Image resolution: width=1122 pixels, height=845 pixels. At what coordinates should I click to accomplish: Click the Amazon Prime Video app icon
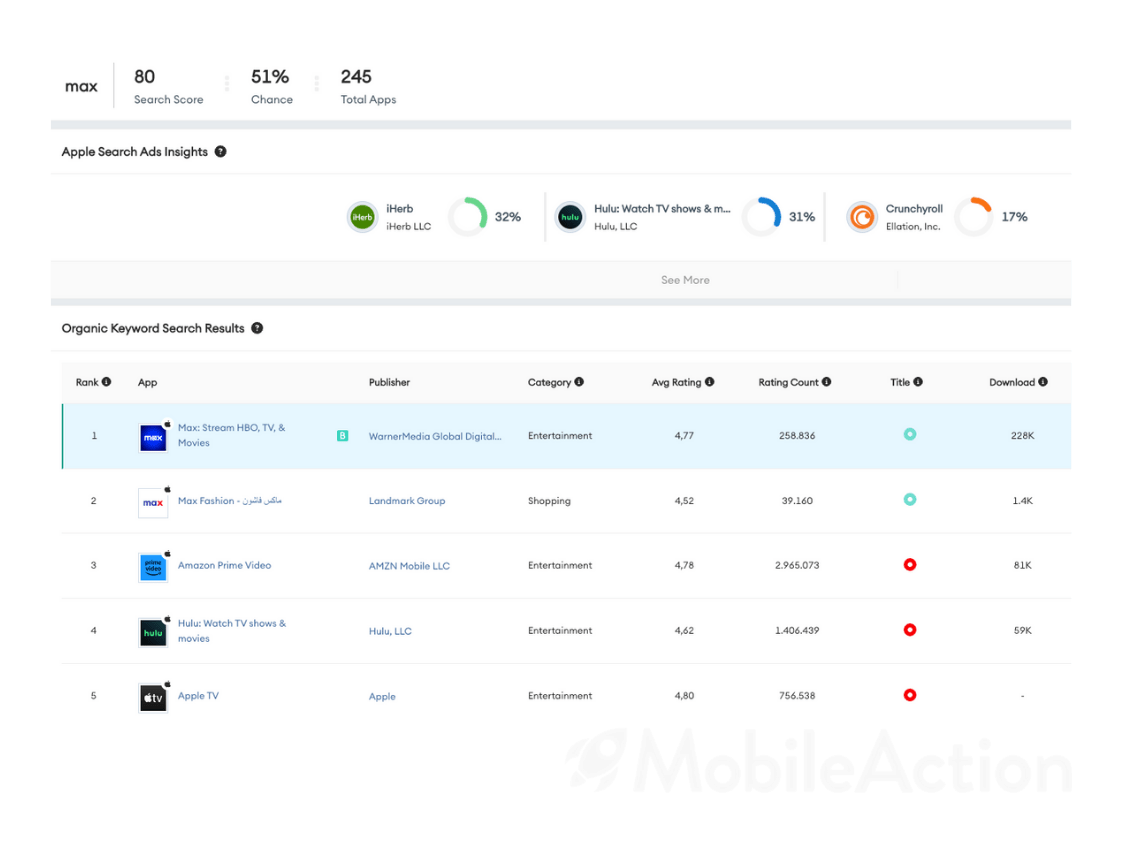tap(153, 567)
